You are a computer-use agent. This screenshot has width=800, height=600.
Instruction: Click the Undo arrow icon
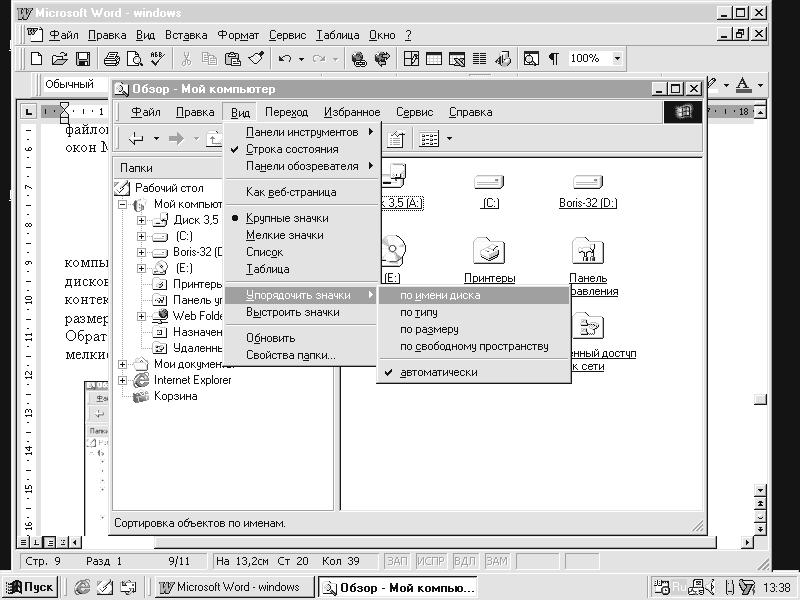coord(285,59)
